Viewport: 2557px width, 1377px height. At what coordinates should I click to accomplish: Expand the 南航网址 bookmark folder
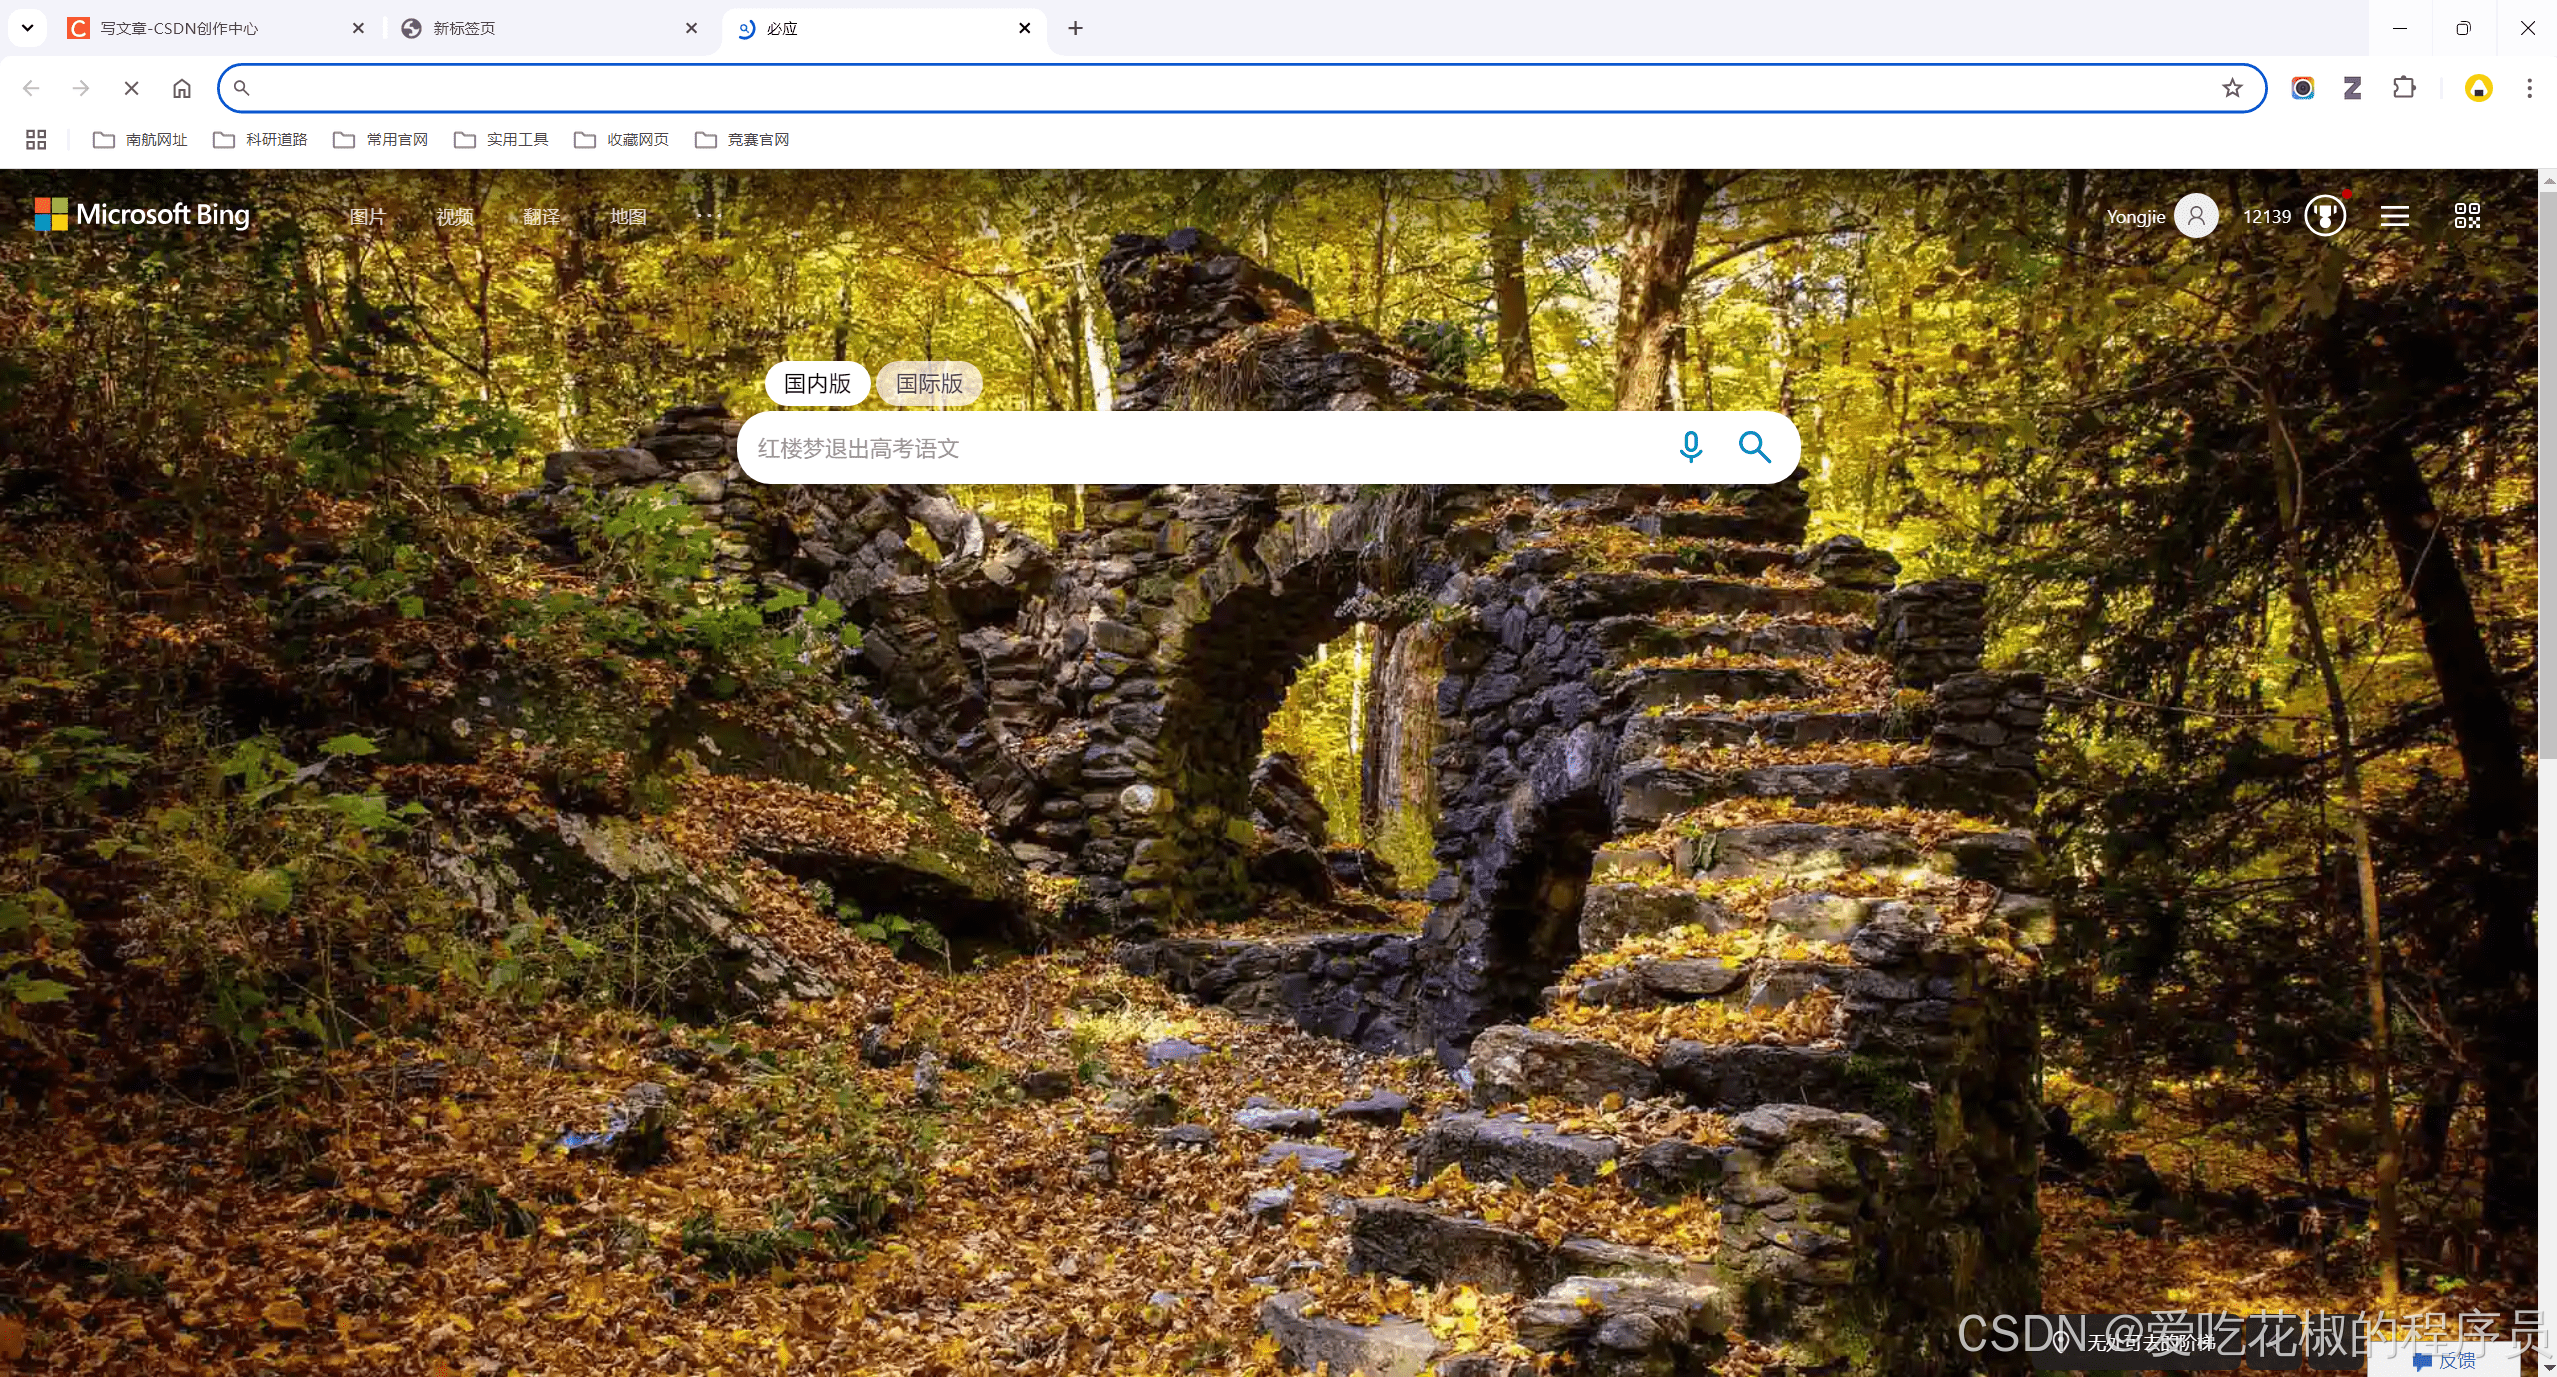[140, 140]
